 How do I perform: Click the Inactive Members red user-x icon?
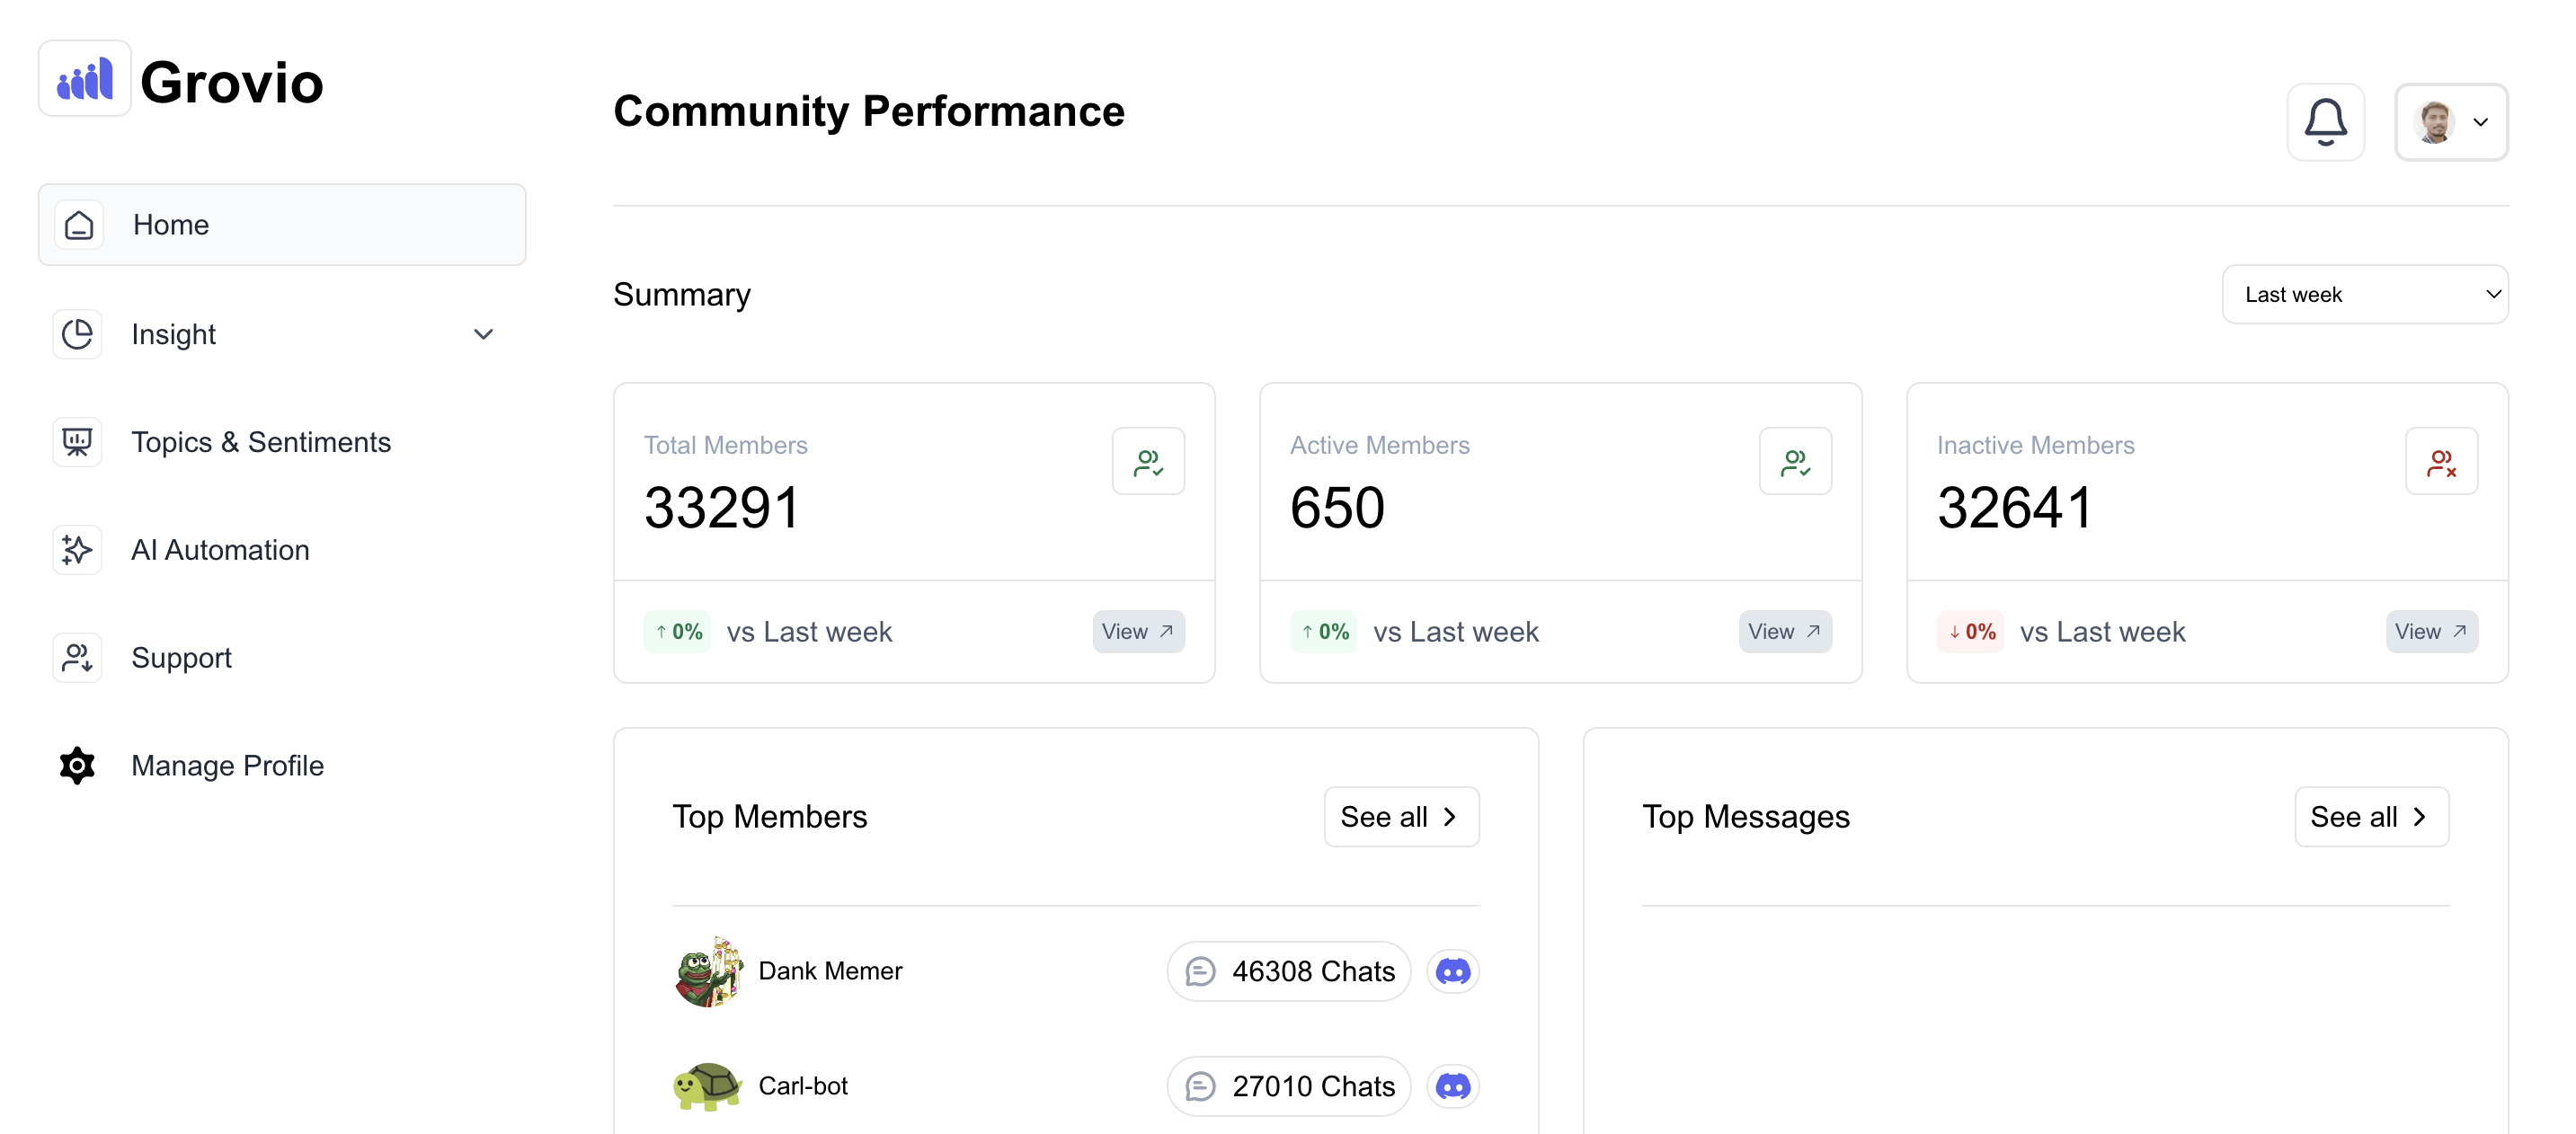pyautogui.click(x=2440, y=461)
